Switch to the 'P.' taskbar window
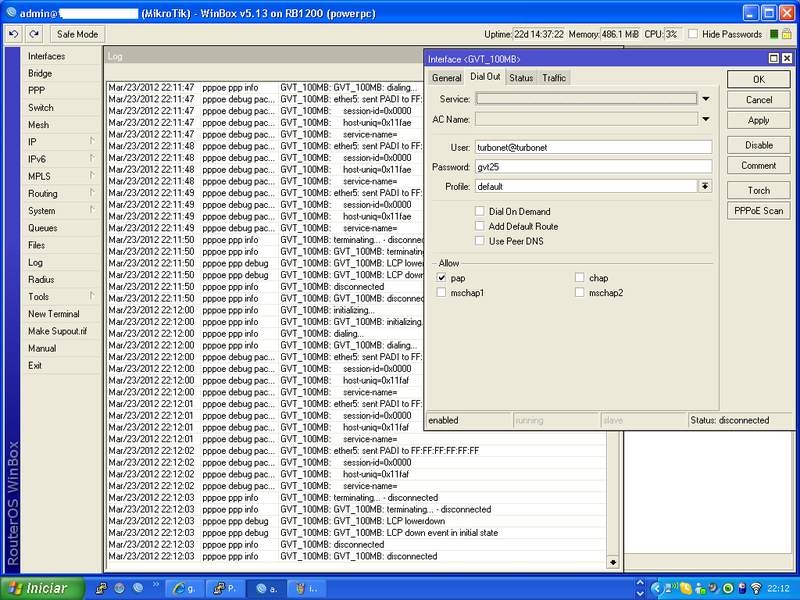 (226, 588)
